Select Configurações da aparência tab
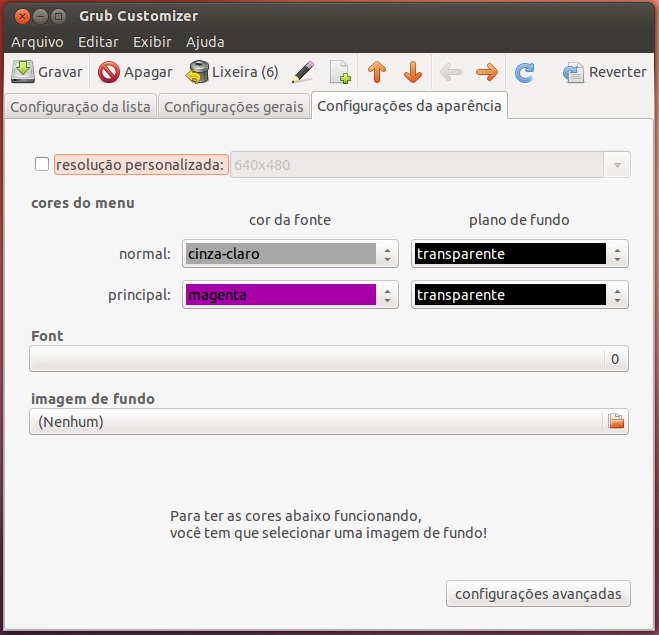The width and height of the screenshot is (659, 635). [409, 106]
